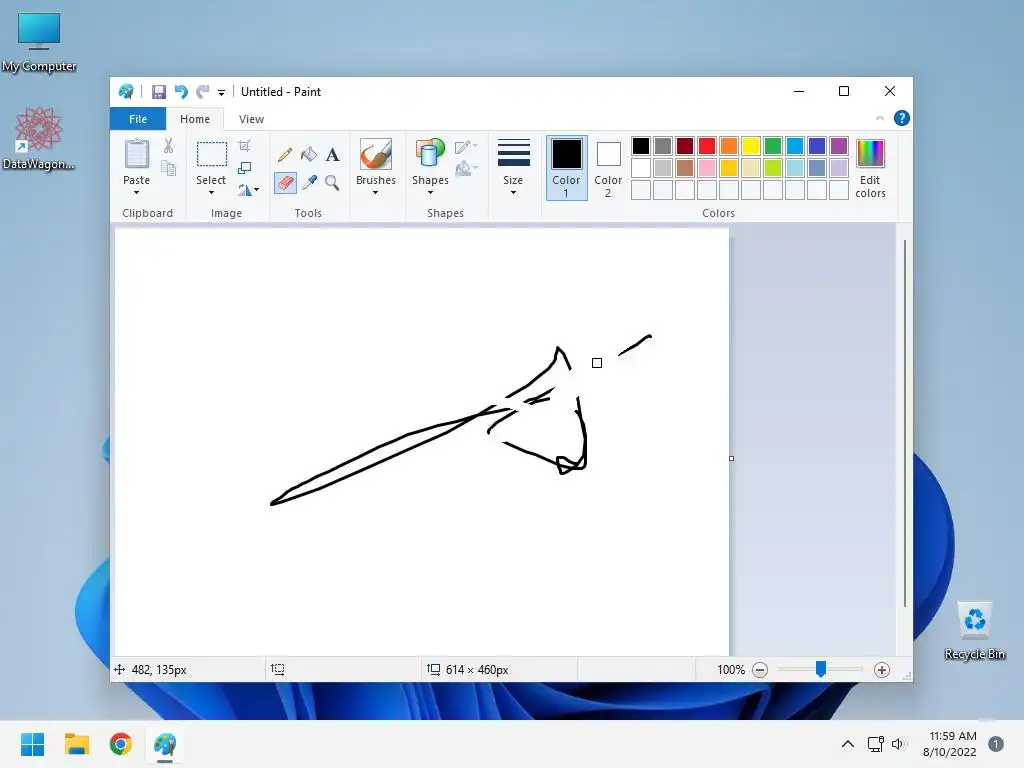Click the Crop icon in Image group

(244, 146)
